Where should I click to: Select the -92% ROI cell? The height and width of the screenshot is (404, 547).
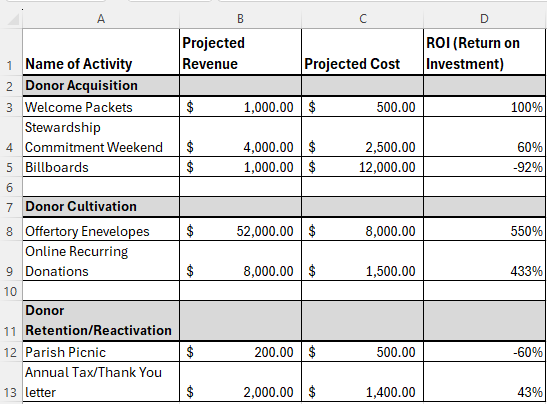[485, 167]
